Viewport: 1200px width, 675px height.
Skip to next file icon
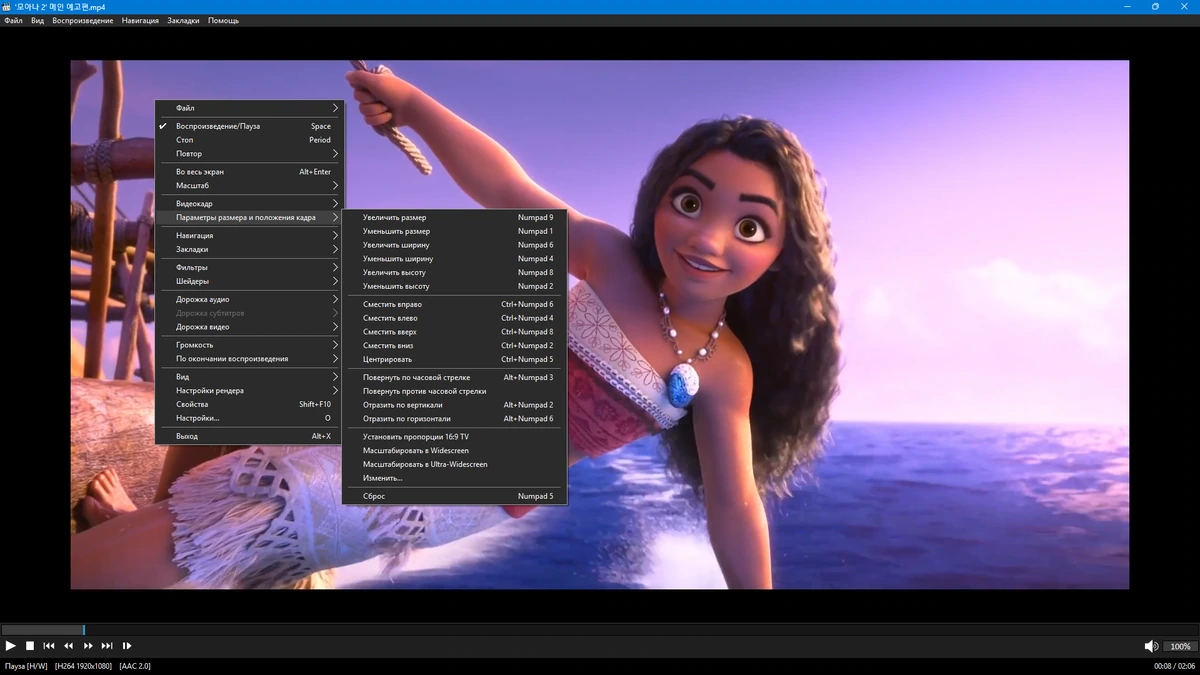pyautogui.click(x=107, y=646)
